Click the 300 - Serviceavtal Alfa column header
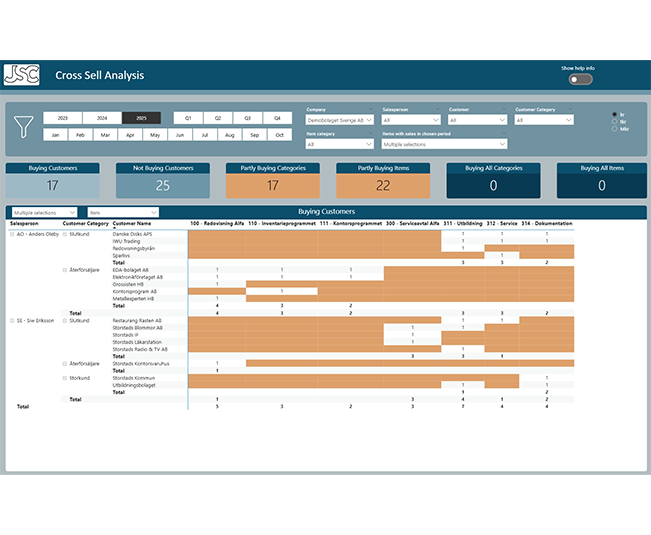Screen dimensions: 651x535 412,223
